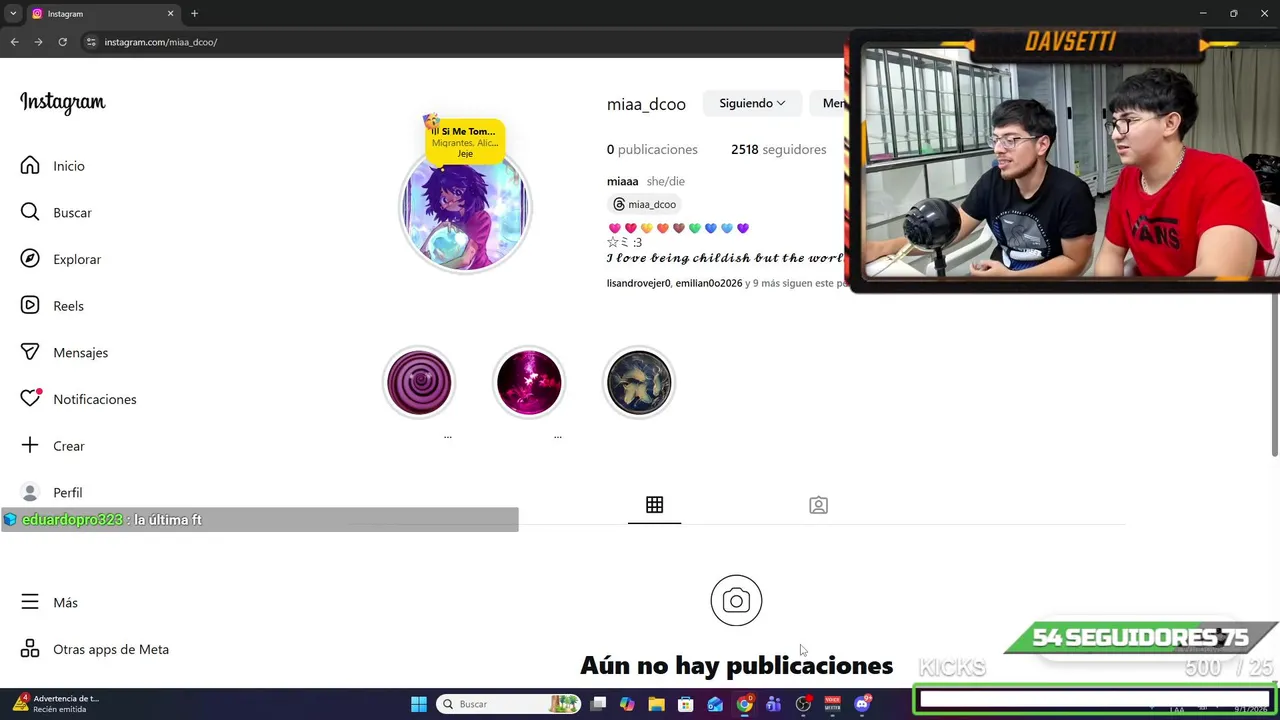Open Copilot icon in taskbar
The height and width of the screenshot is (720, 1280).
627,704
